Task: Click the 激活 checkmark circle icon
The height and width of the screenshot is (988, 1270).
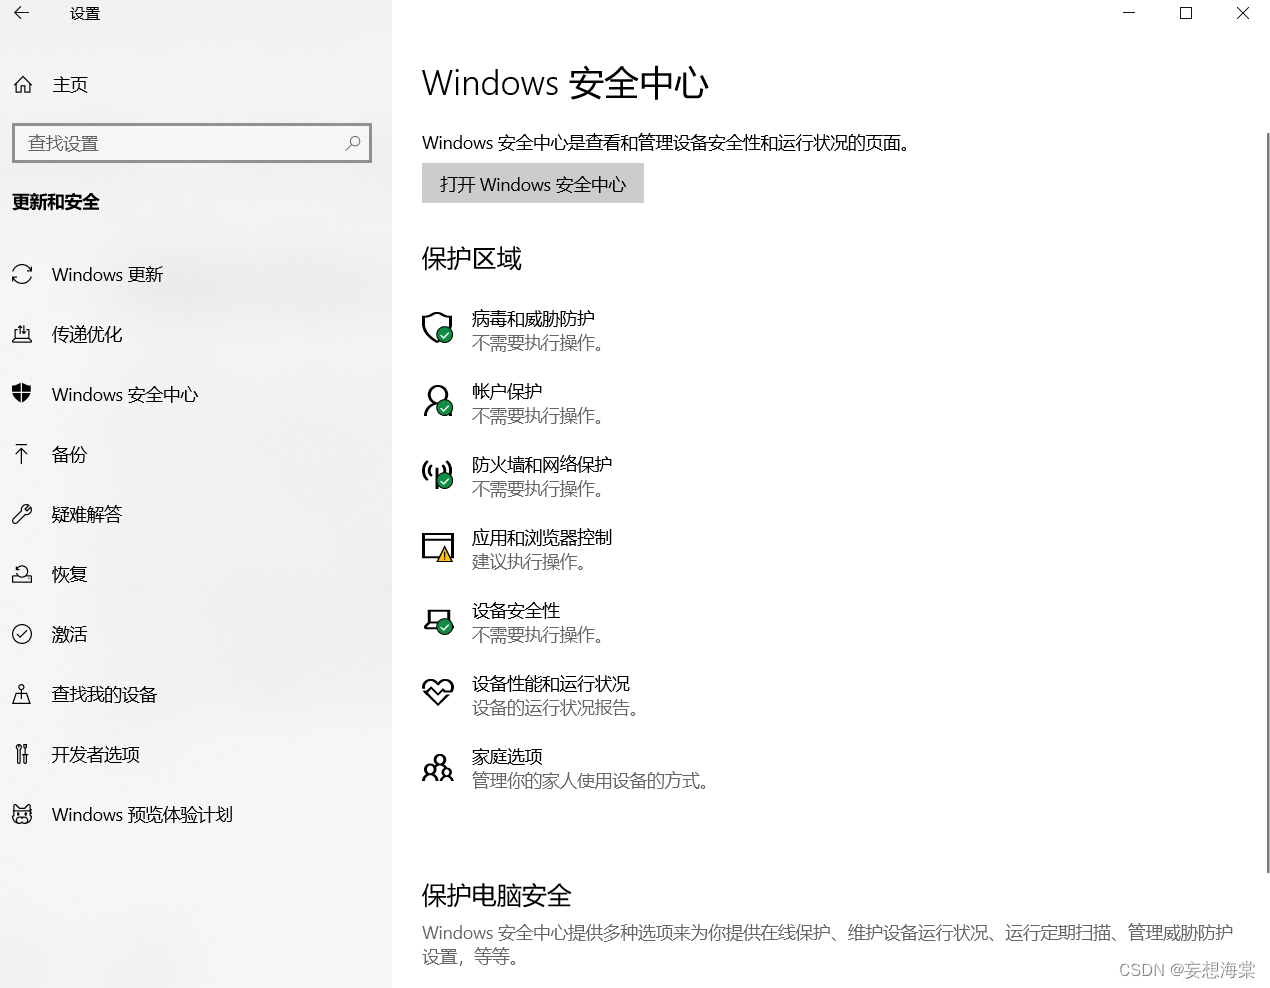Action: (x=22, y=634)
